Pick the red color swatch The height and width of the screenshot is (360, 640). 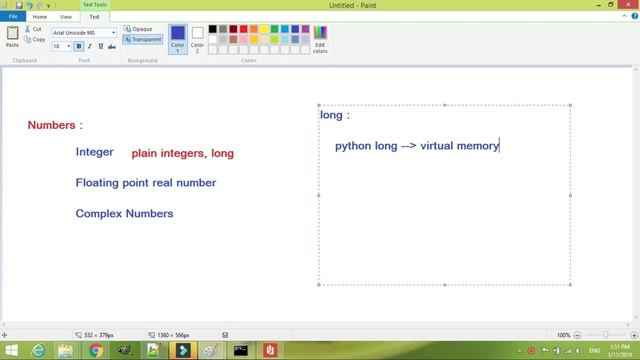point(244,29)
